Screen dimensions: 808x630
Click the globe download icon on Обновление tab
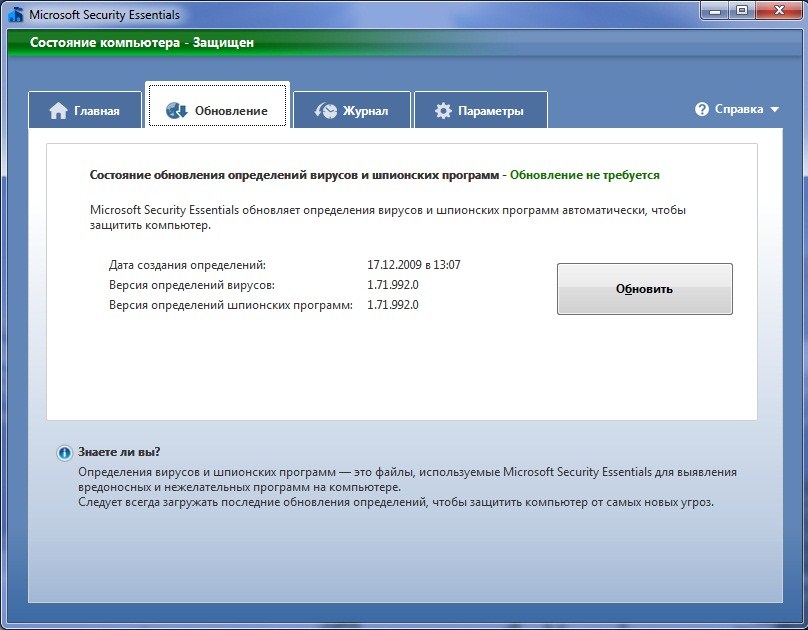(176, 110)
